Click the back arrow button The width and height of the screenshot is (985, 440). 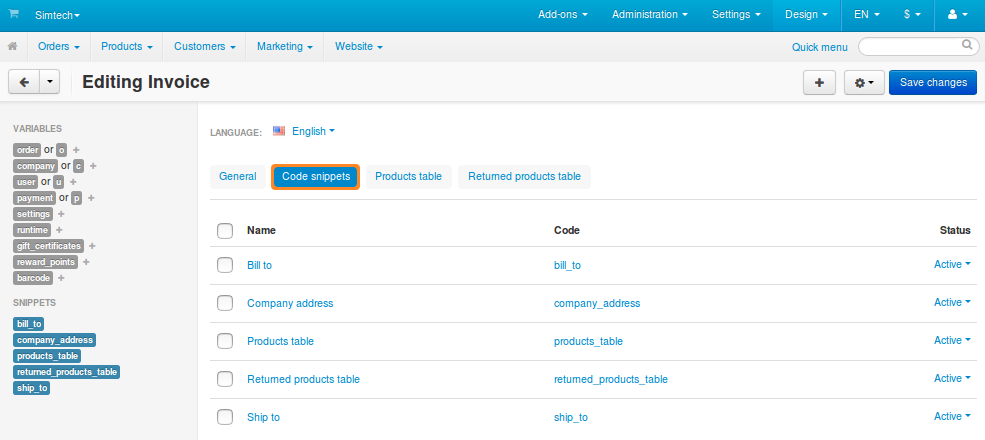[24, 82]
